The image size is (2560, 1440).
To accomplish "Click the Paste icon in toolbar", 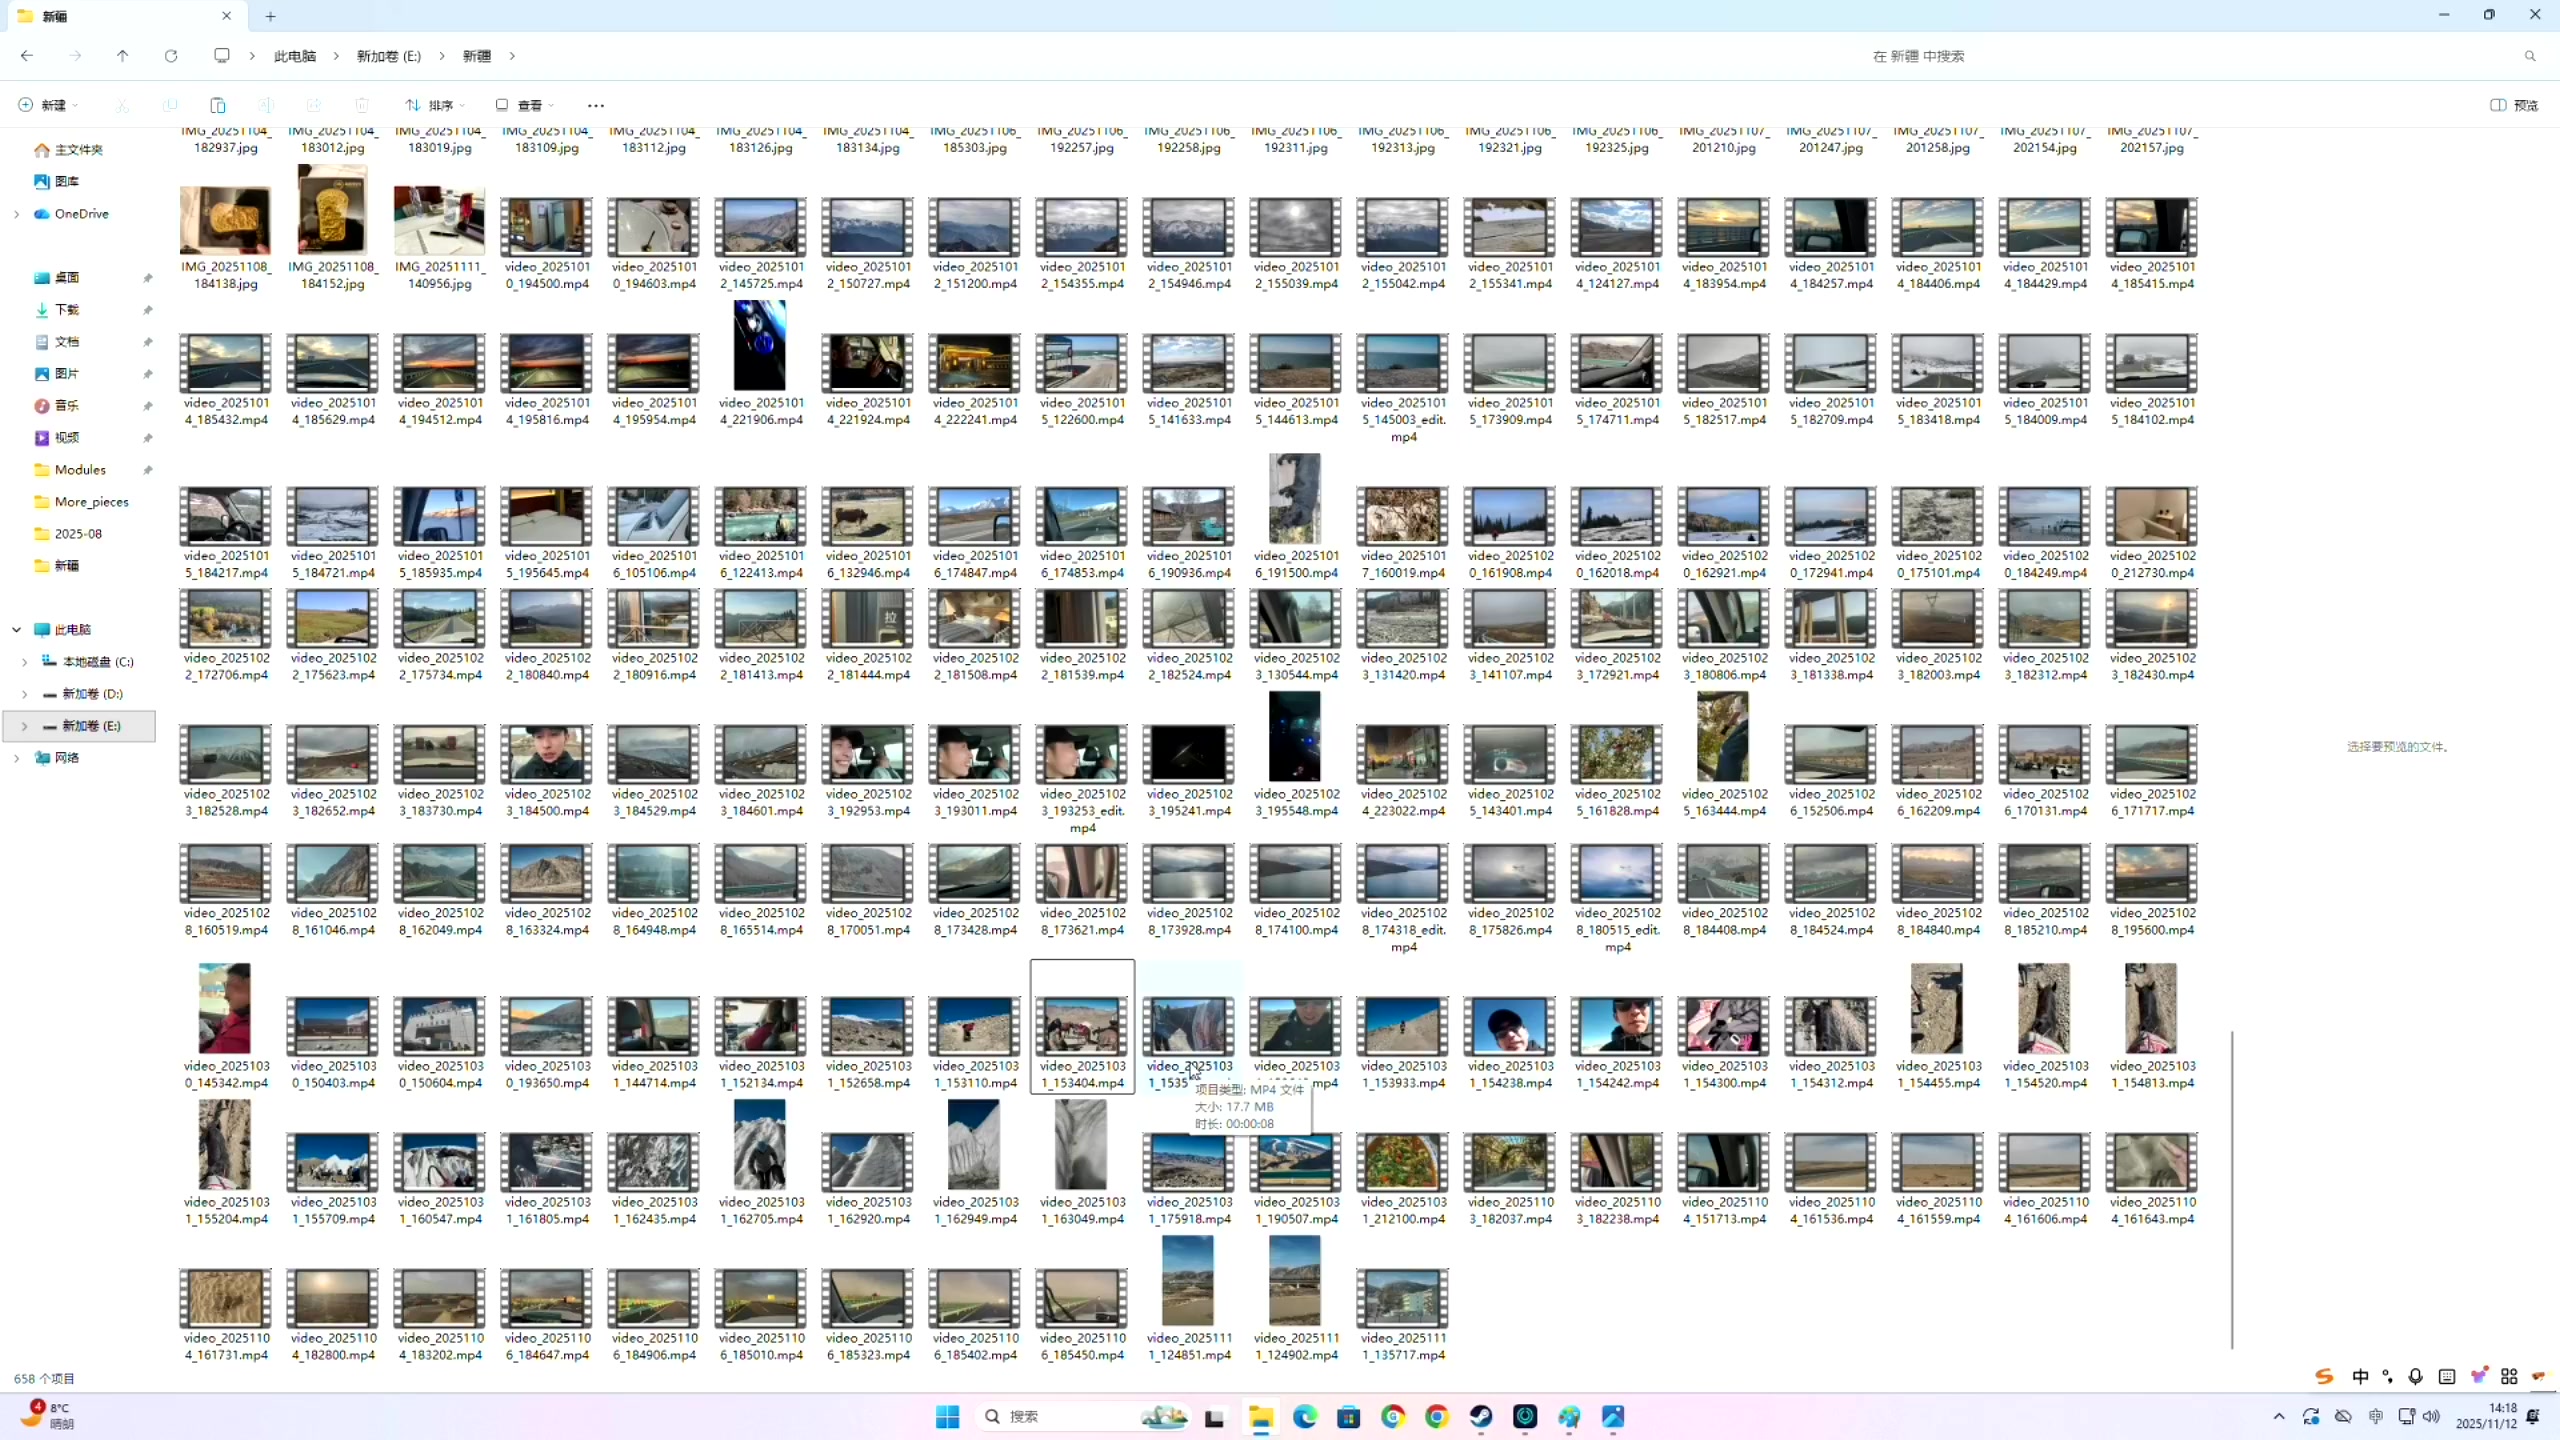I will [x=217, y=105].
